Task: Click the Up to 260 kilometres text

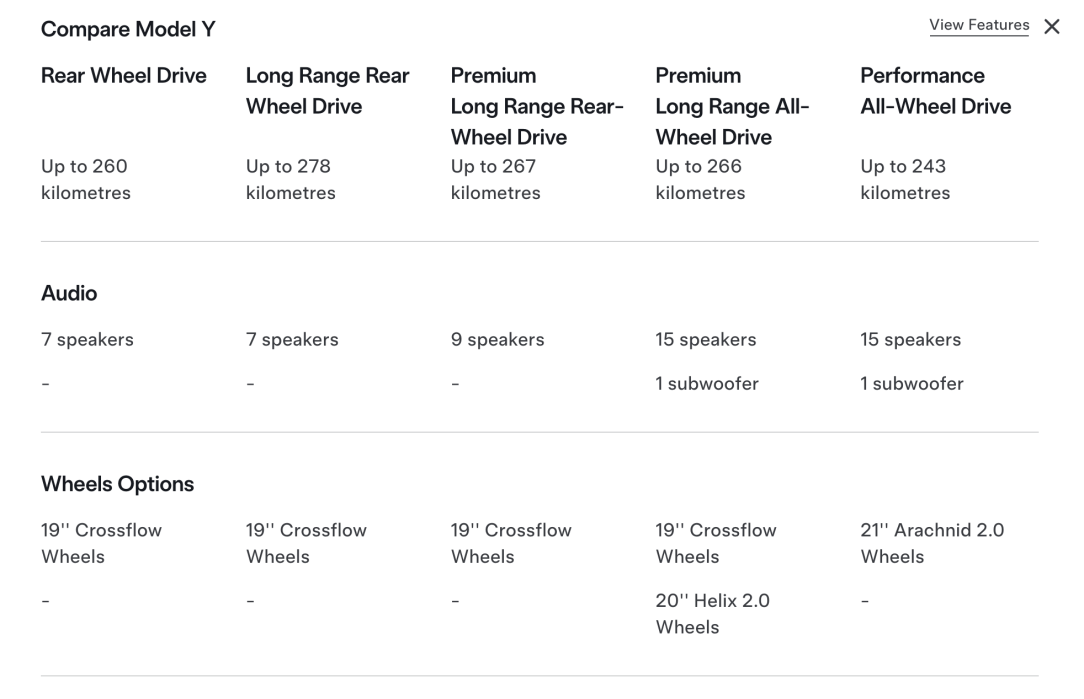Action: pos(86,179)
